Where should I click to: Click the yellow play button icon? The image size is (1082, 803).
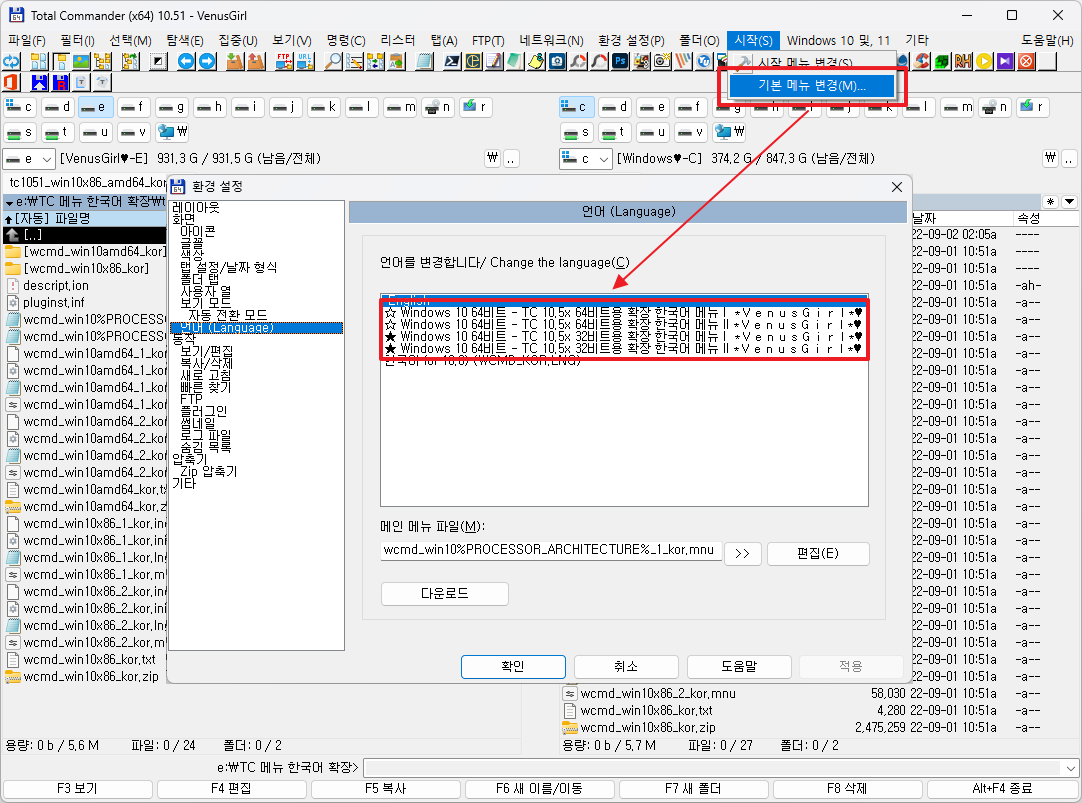click(984, 61)
